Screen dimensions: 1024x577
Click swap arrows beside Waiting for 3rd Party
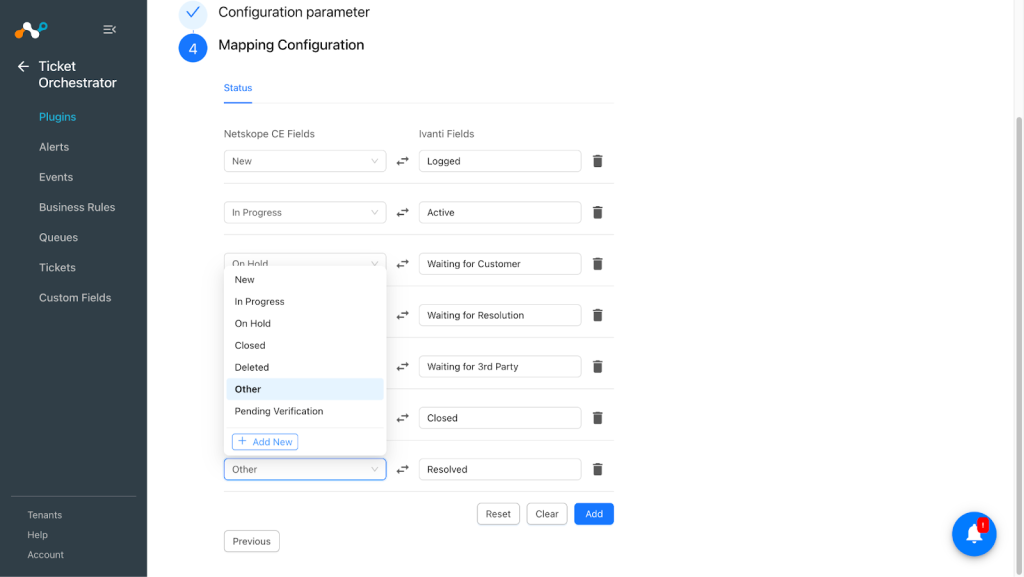click(403, 366)
